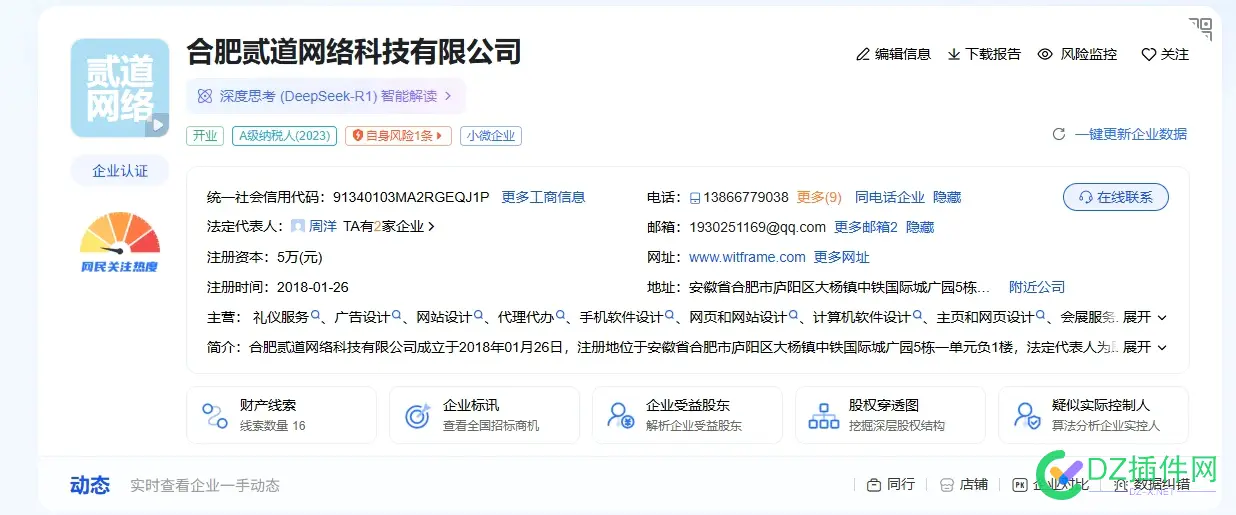Screen dimensions: 1236x515
Task: Click credit code 91340103MA2RGEQJ1P text
Action: pos(411,197)
